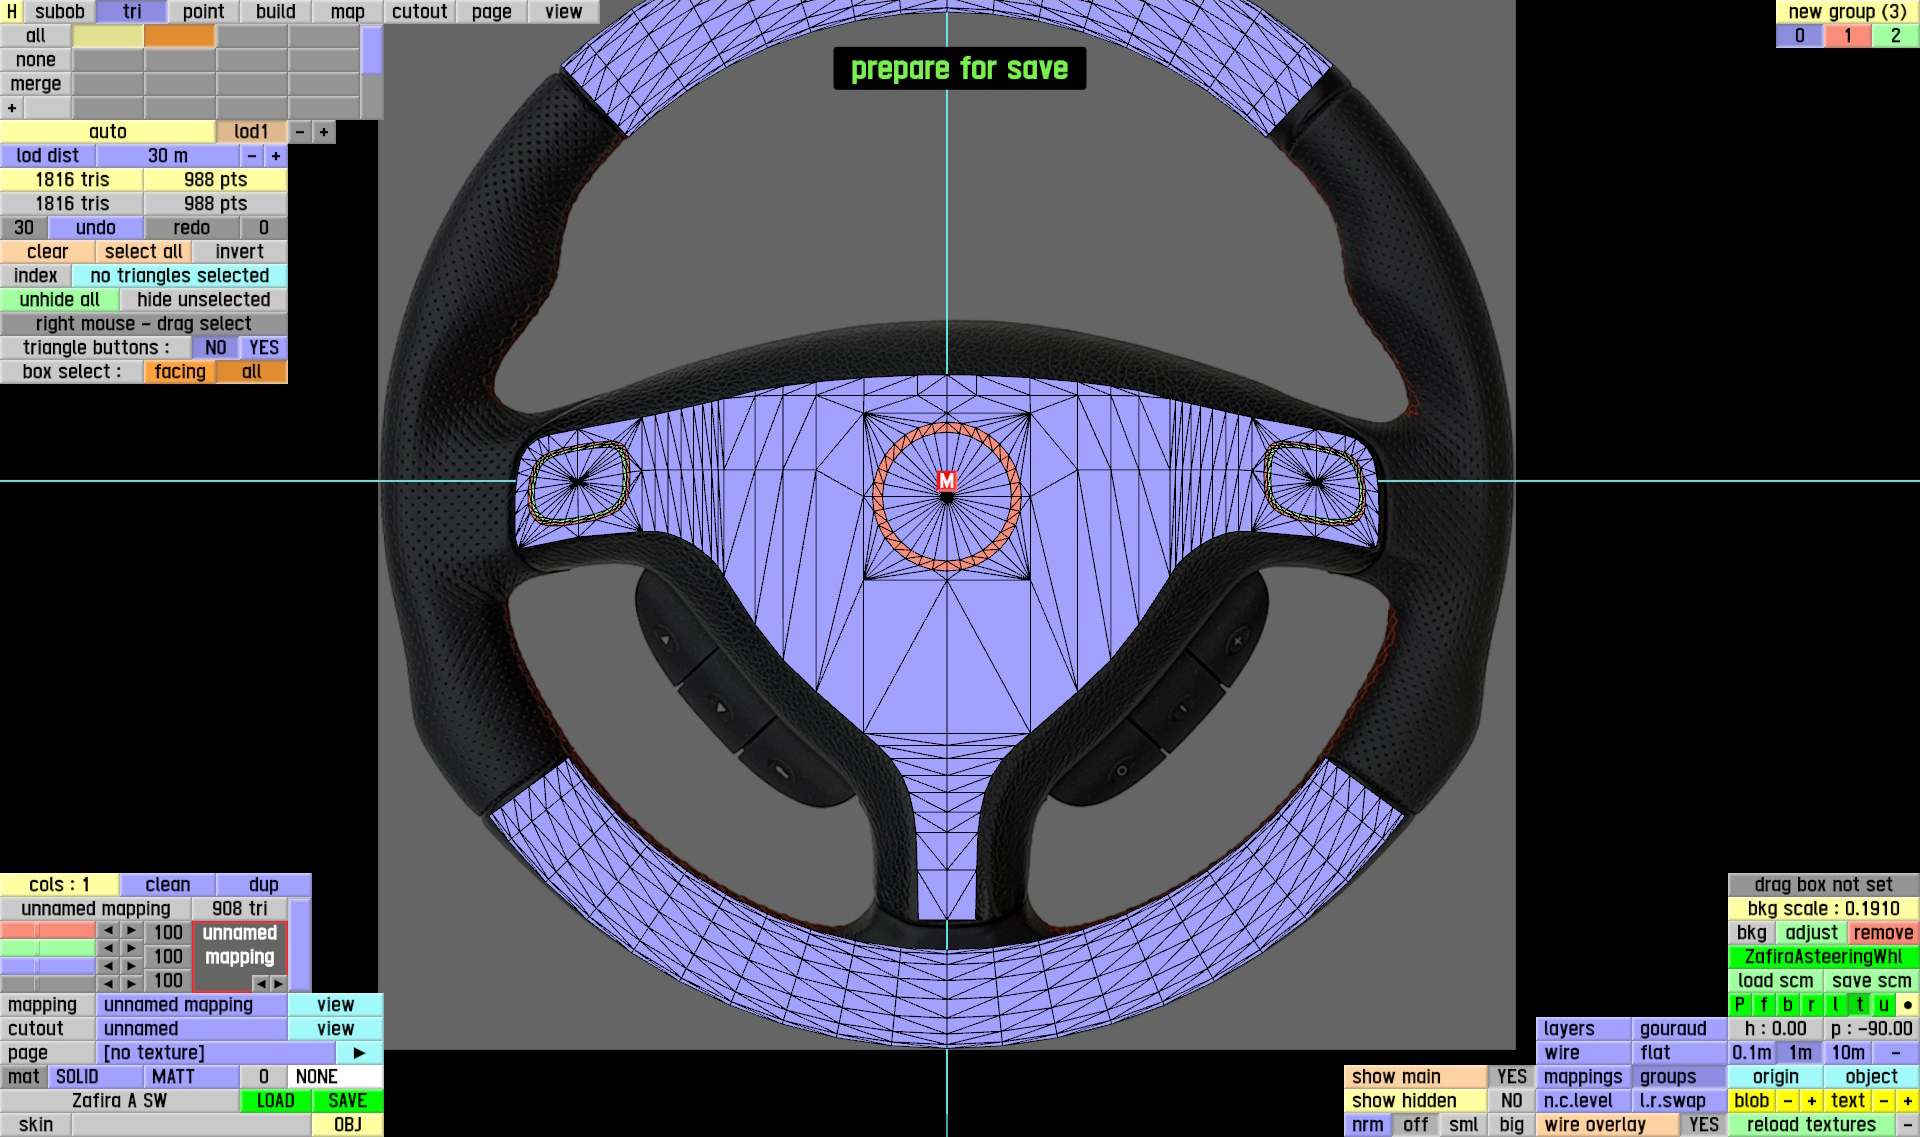
Task: Select the t top view button
Action: [1859, 1005]
